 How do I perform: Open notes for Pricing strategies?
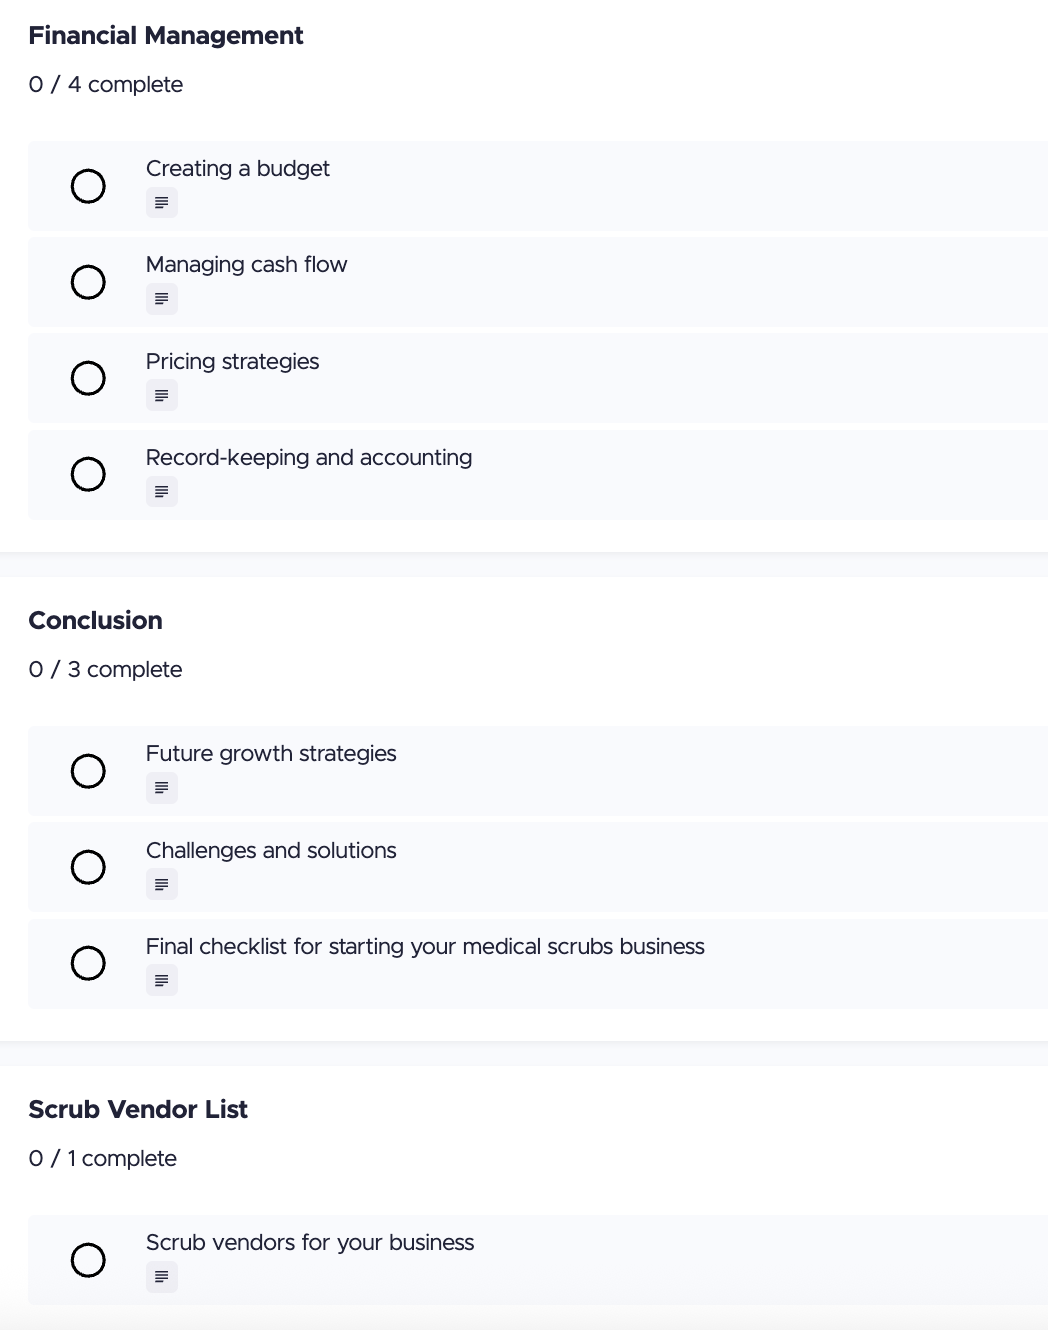click(161, 395)
